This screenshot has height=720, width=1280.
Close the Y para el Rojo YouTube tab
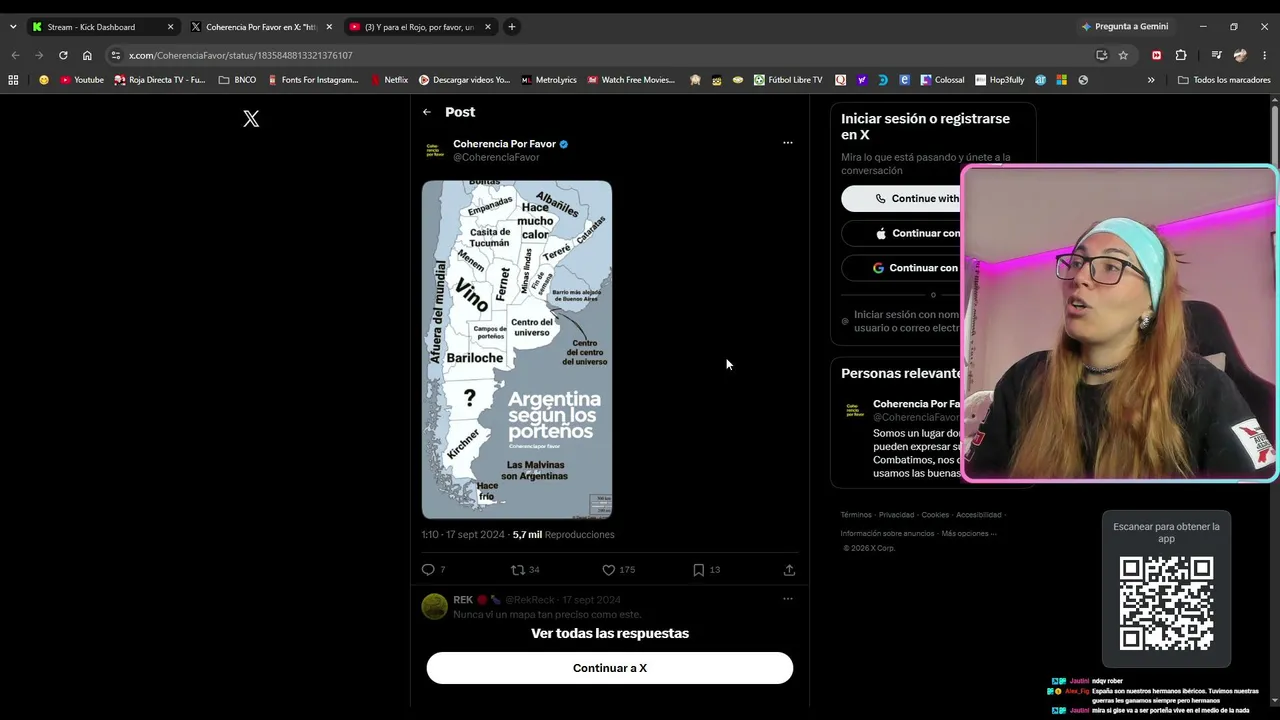[x=488, y=27]
